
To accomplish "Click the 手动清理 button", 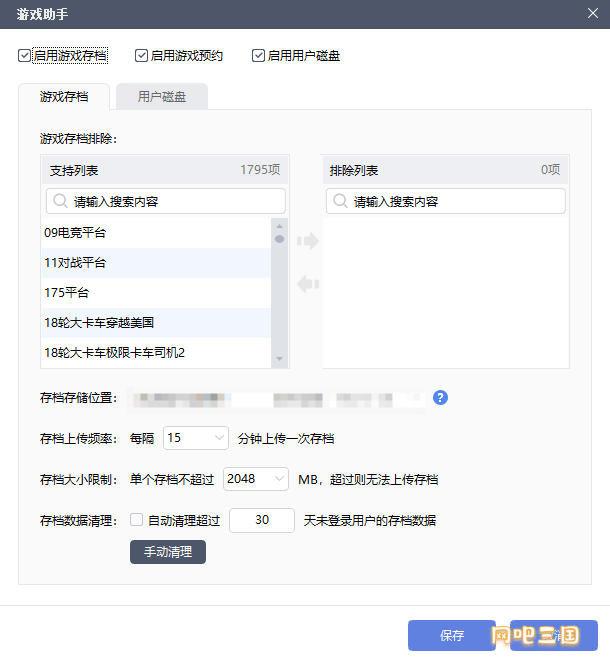I will click(167, 552).
